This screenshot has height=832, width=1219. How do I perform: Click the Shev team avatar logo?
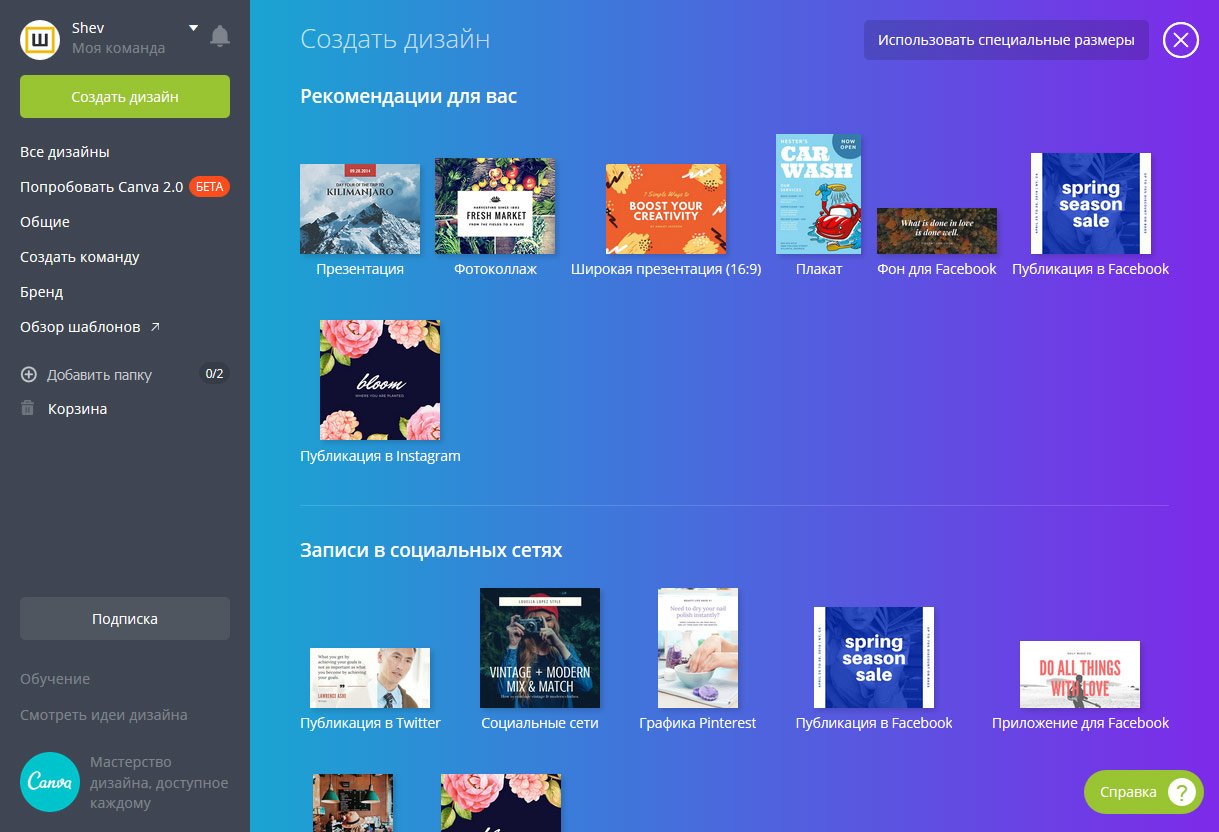[x=41, y=39]
